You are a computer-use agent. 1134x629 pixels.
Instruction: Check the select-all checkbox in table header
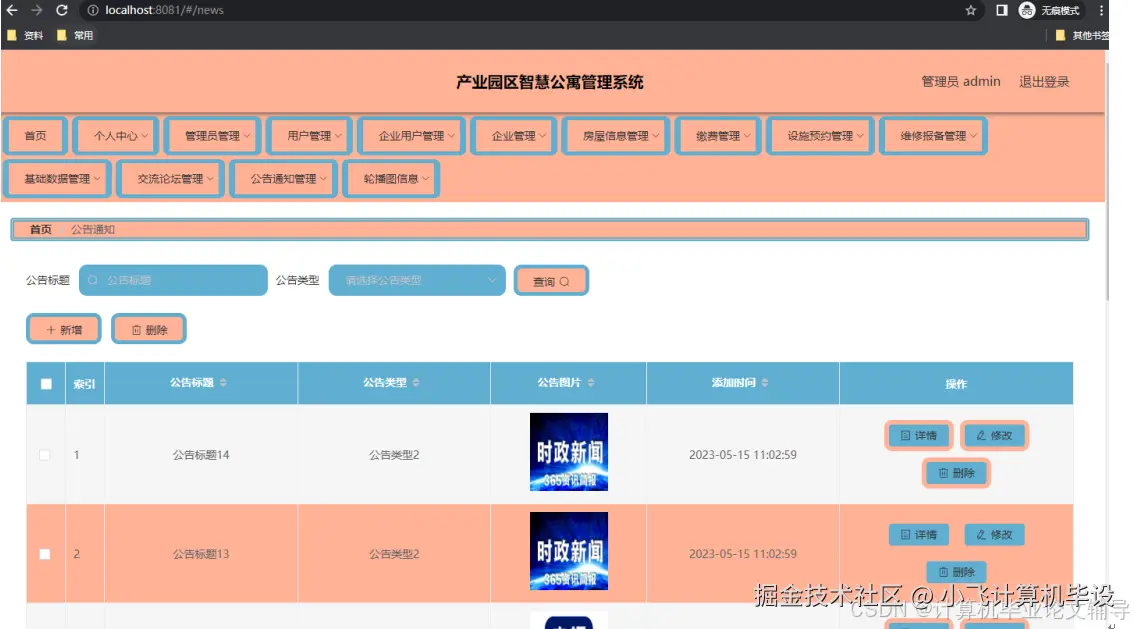pyautogui.click(x=44, y=383)
